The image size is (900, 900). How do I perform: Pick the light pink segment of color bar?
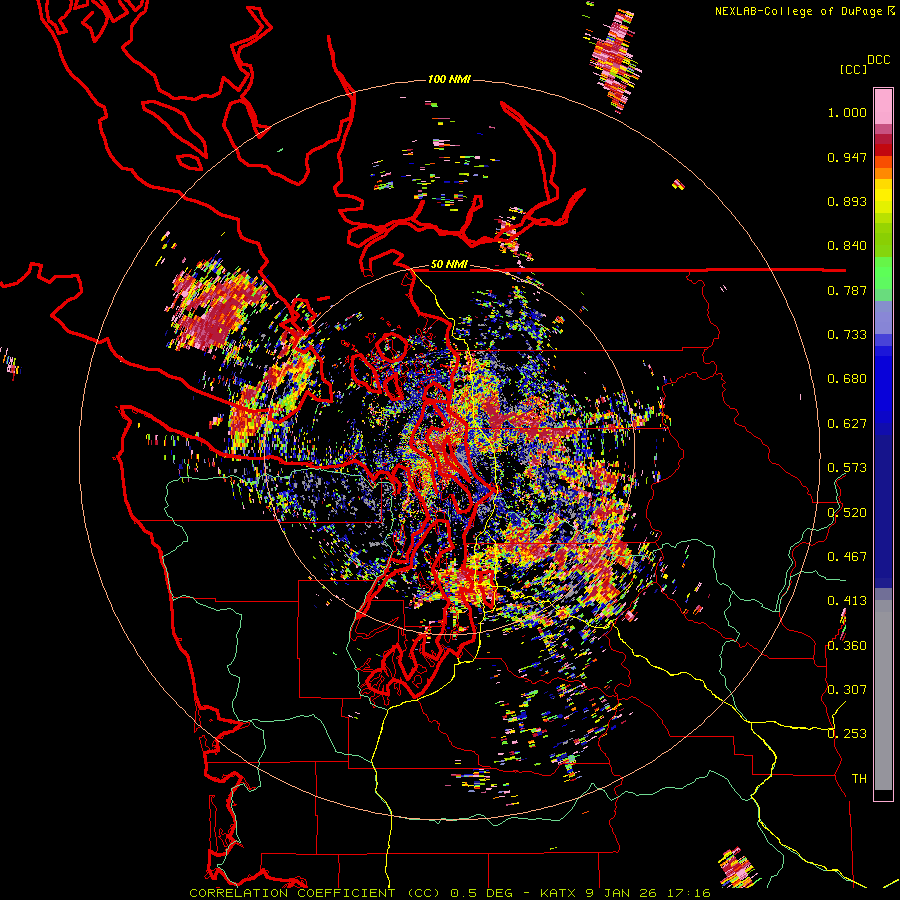883,106
